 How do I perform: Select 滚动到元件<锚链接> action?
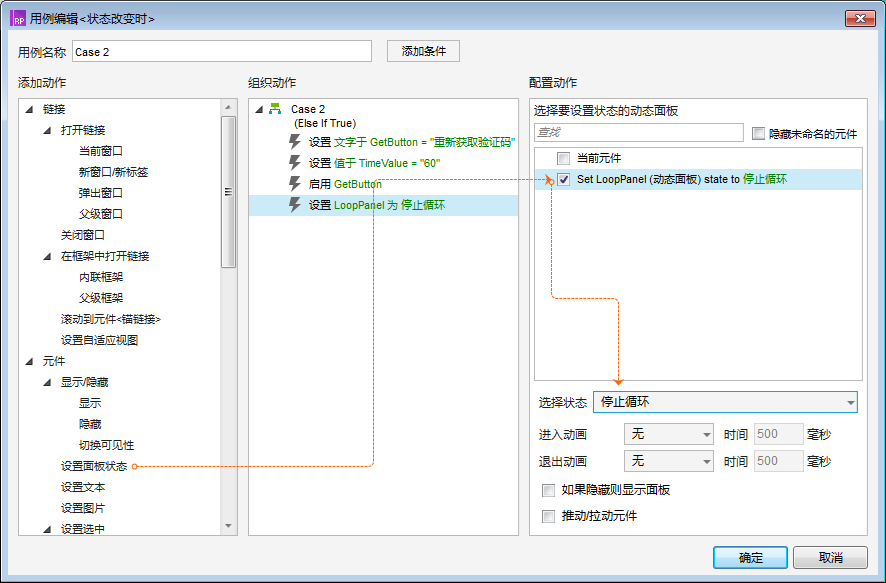tap(110, 319)
